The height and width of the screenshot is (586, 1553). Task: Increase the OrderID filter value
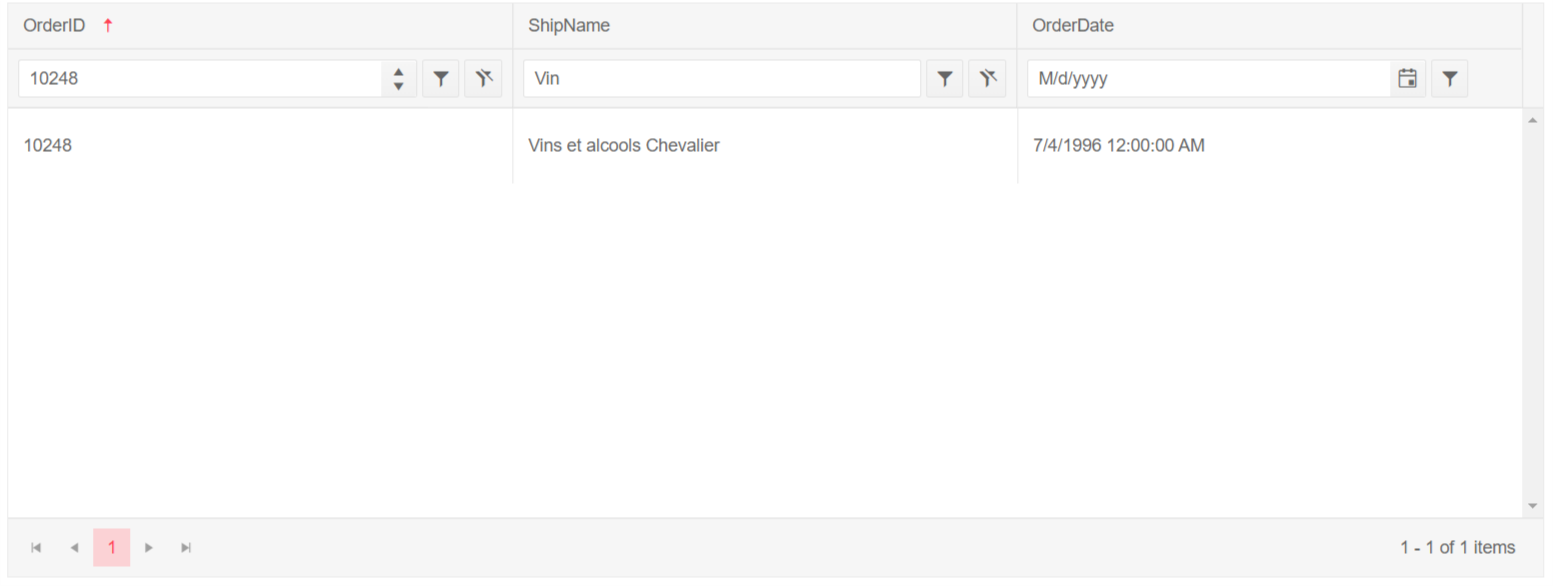coord(399,71)
